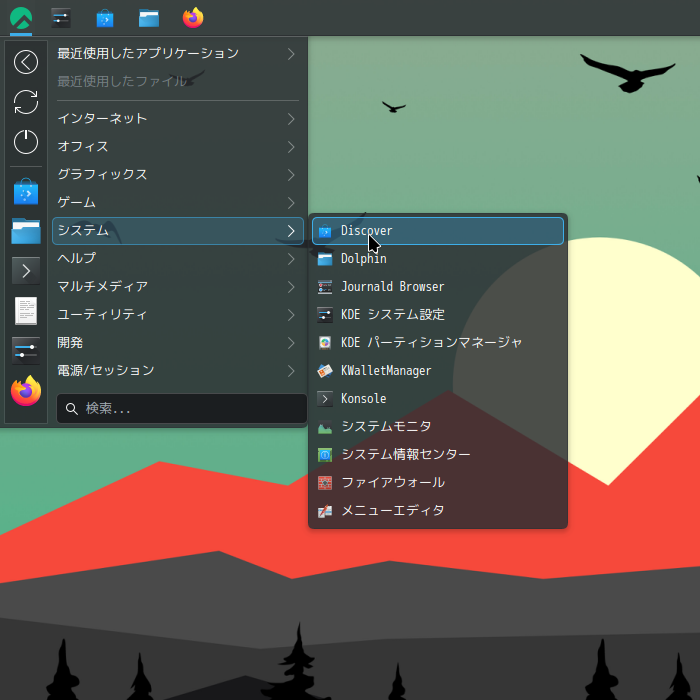Screen dimensions: 700x700
Task: Click the Dolphin folder icon in submenu
Action: point(325,259)
